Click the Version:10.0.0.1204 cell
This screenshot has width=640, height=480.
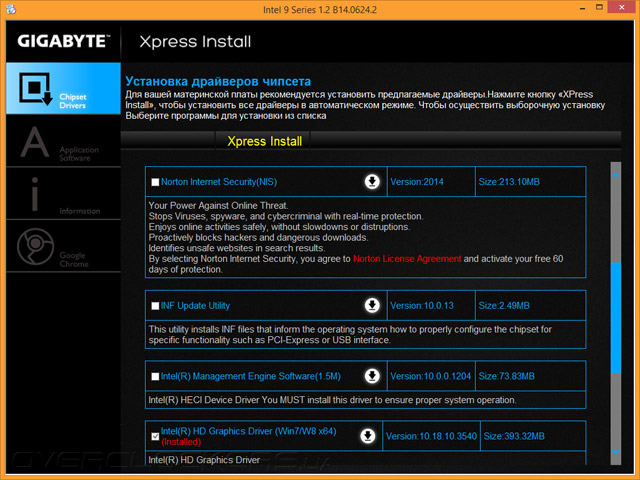pos(431,376)
